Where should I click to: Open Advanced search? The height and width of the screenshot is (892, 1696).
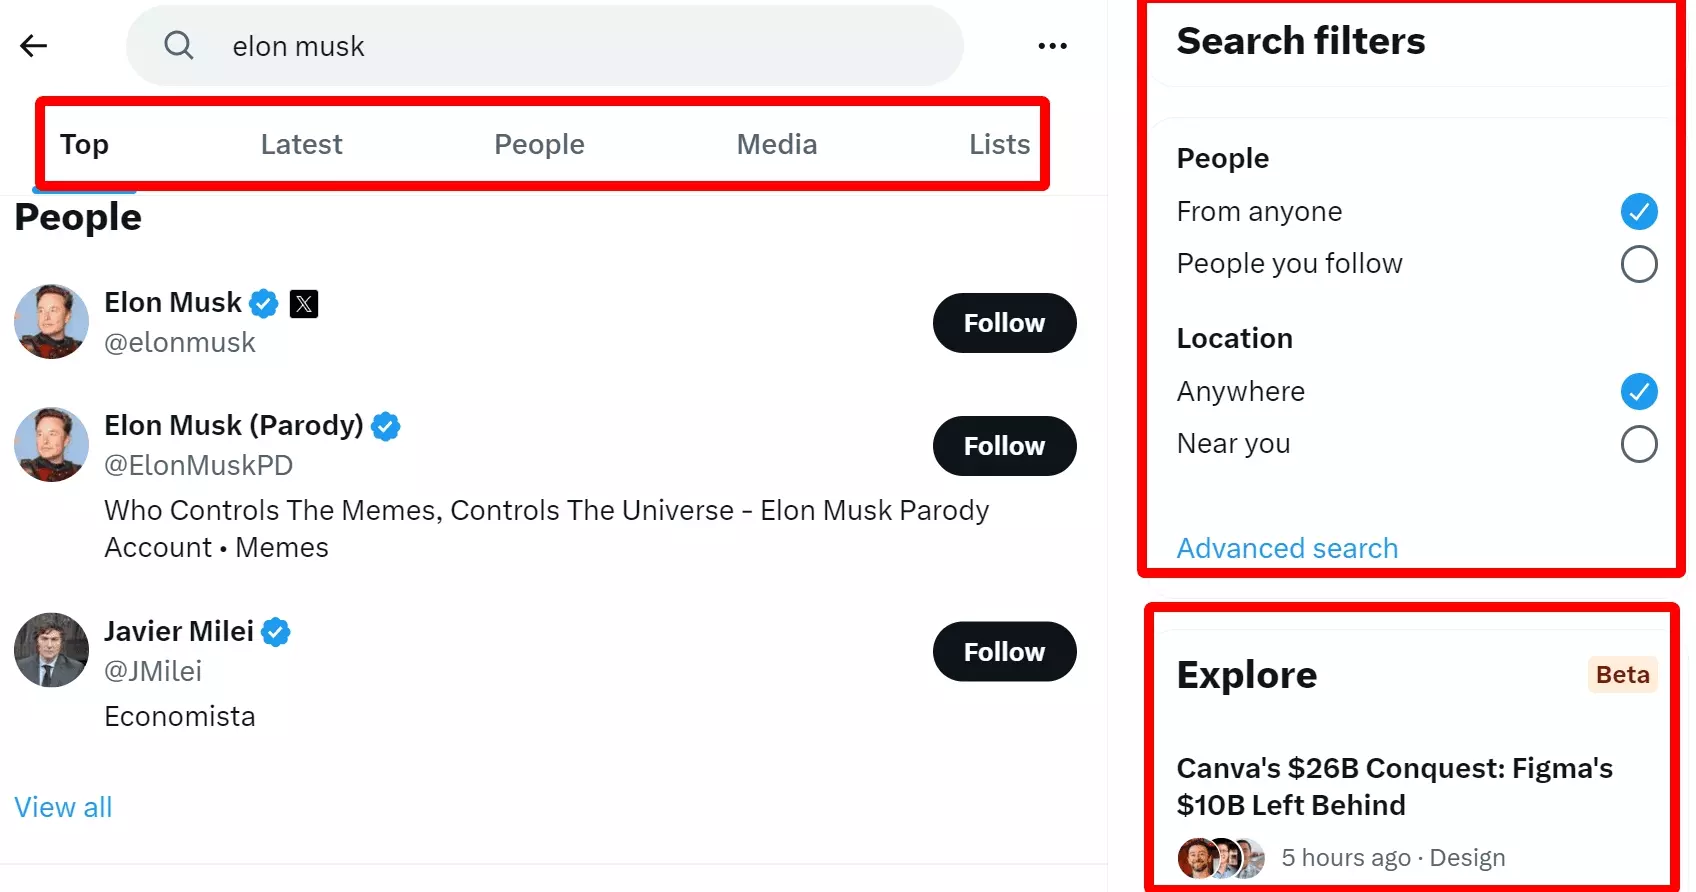pos(1287,548)
